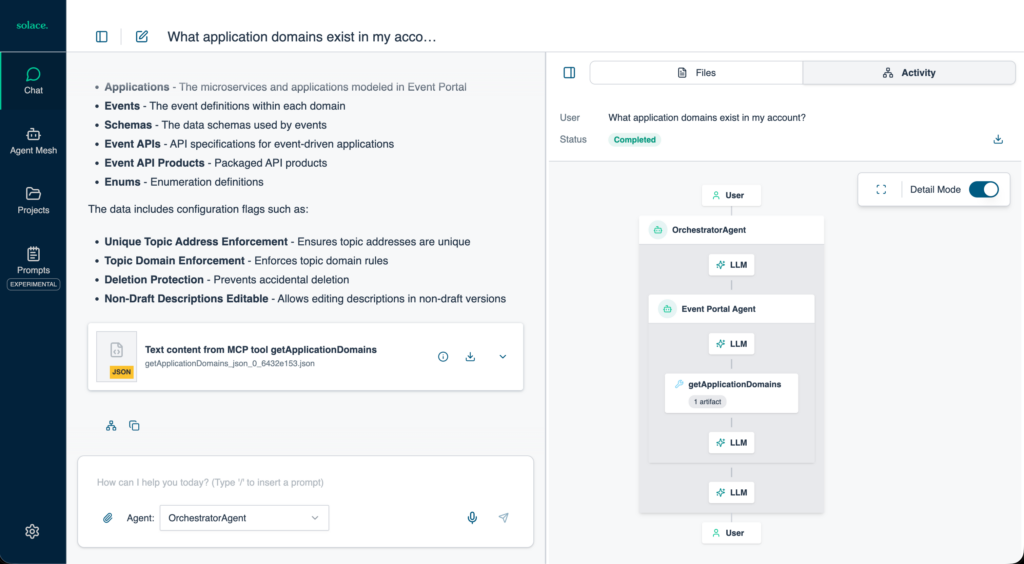Download the getApplicationDomains JSON artifact
The height and width of the screenshot is (564, 1024).
pyautogui.click(x=470, y=357)
